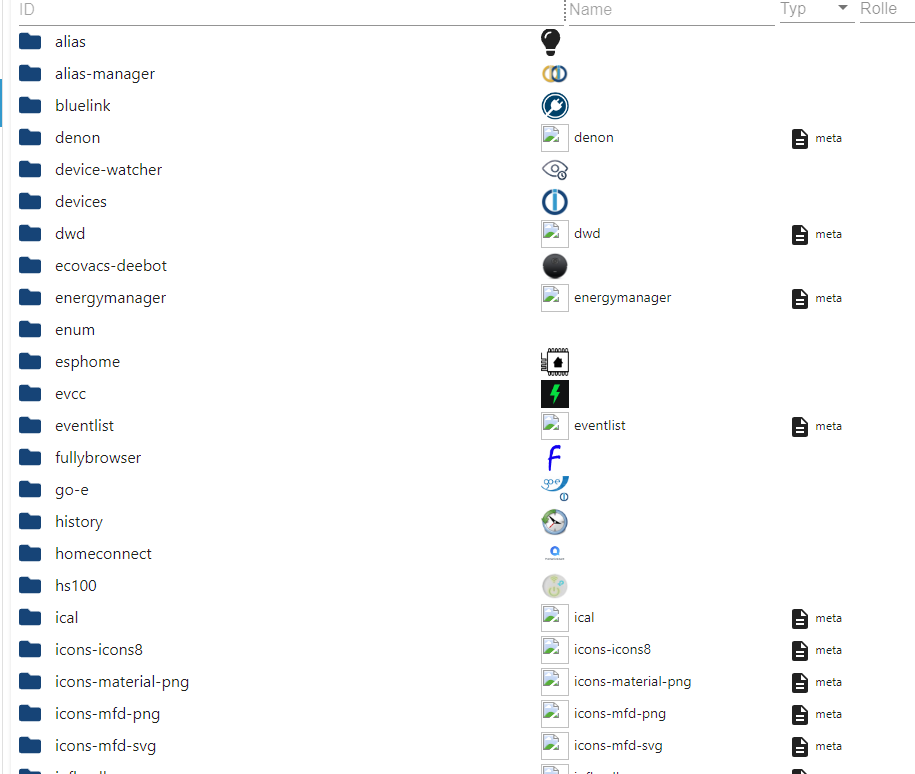Select the history clock icon

[x=554, y=521]
